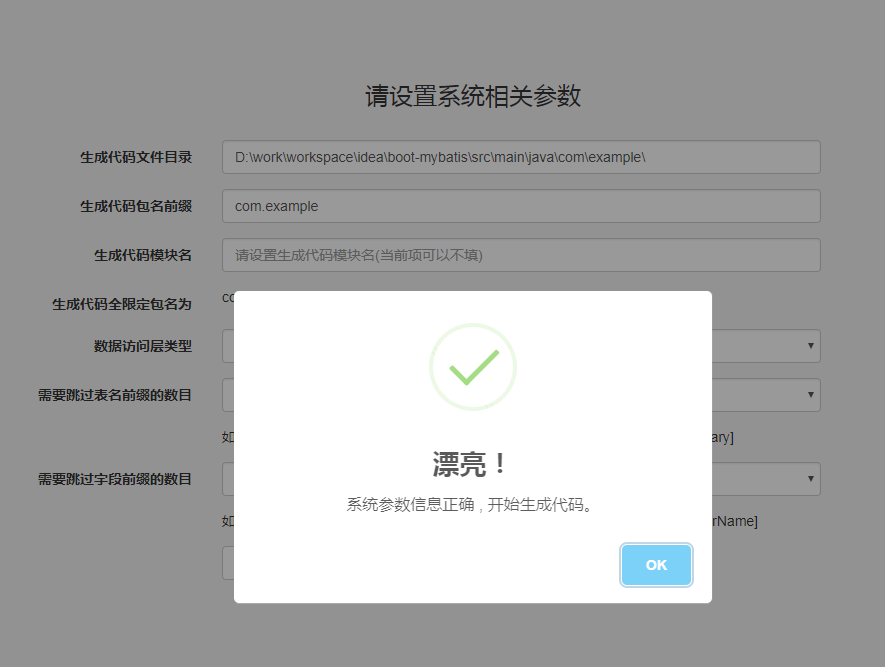Select the 需要跳过表名前缀的数目 label
Screen dimensions: 885x667
(115, 395)
